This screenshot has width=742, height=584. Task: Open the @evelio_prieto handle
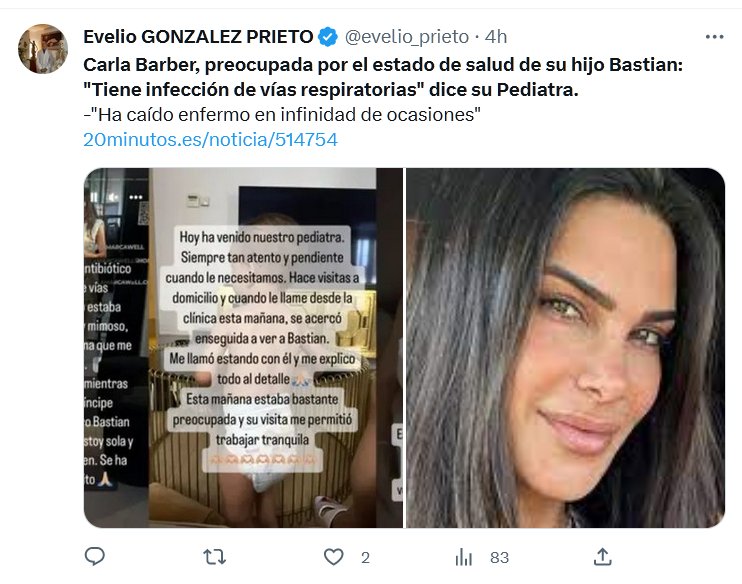click(406, 36)
